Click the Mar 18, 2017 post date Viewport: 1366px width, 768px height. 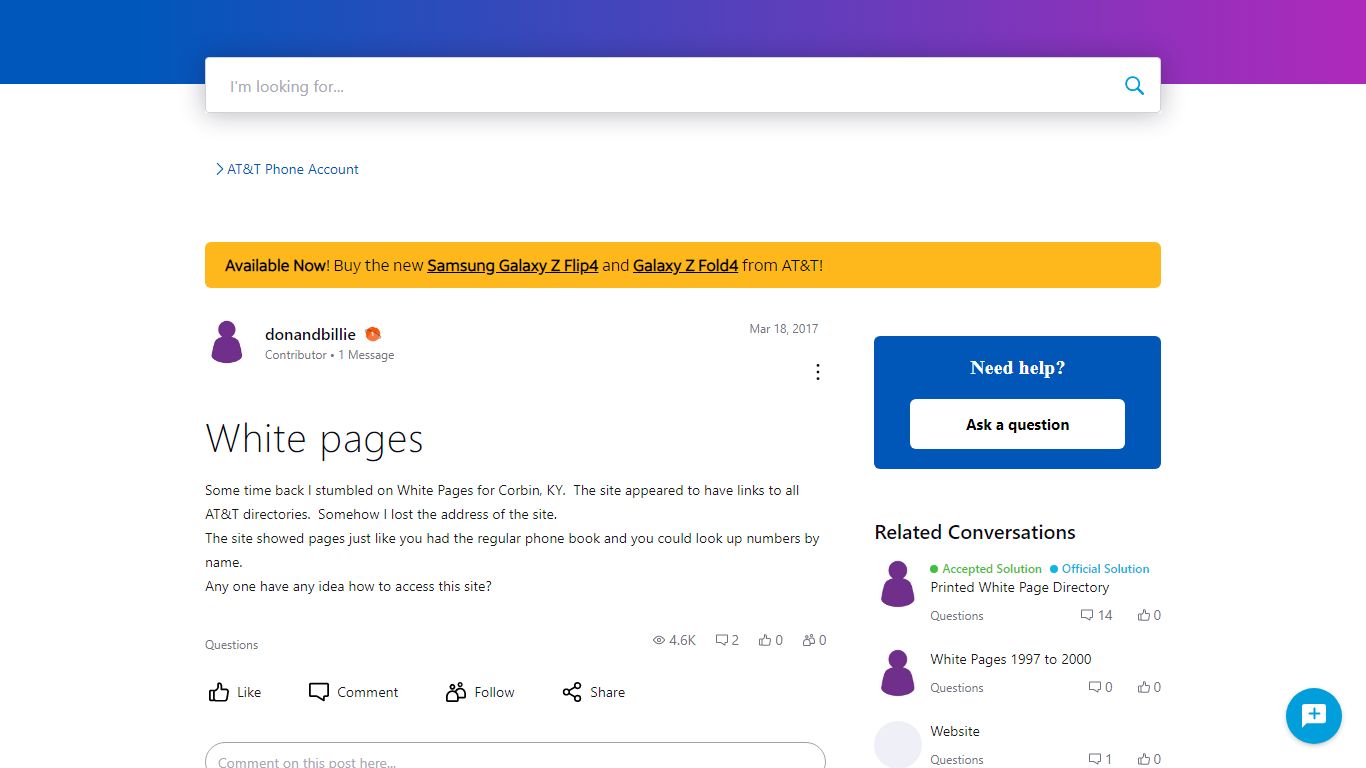784,329
